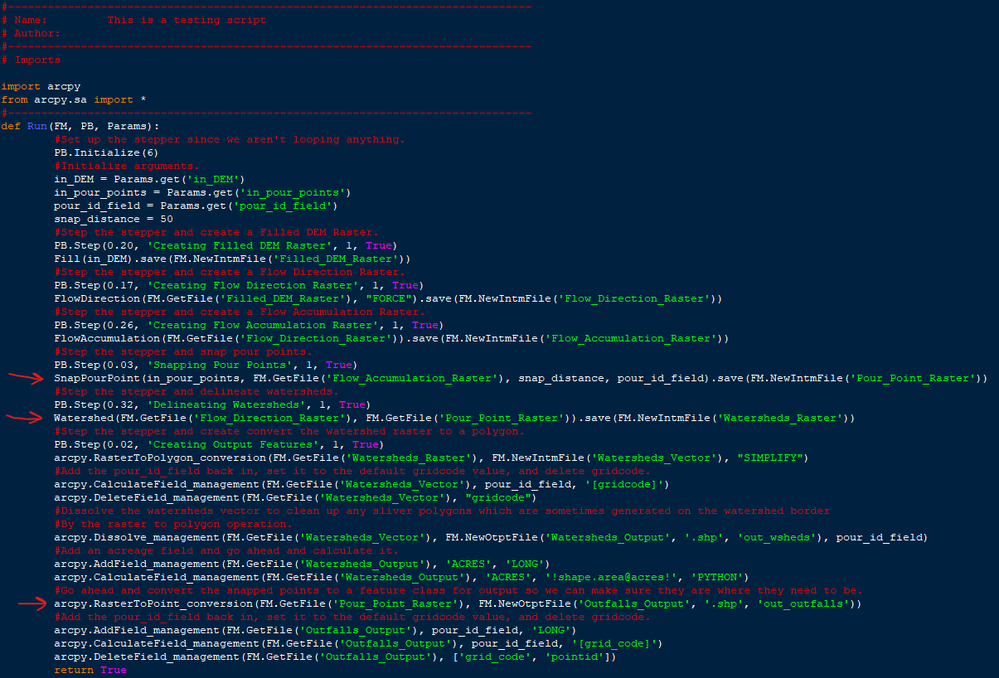This screenshot has height=678, width=999.
Task: Click 'PB.Initialize(6)' call
Action: click(x=106, y=153)
